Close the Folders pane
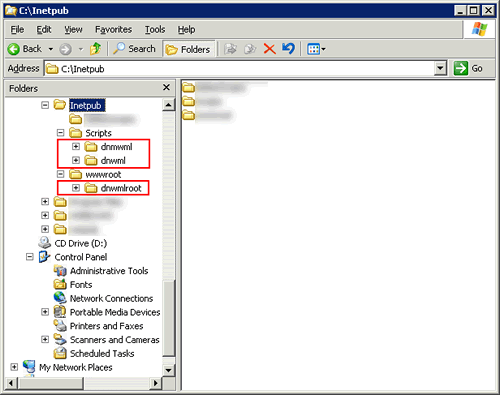500x395 pixels. click(x=166, y=87)
